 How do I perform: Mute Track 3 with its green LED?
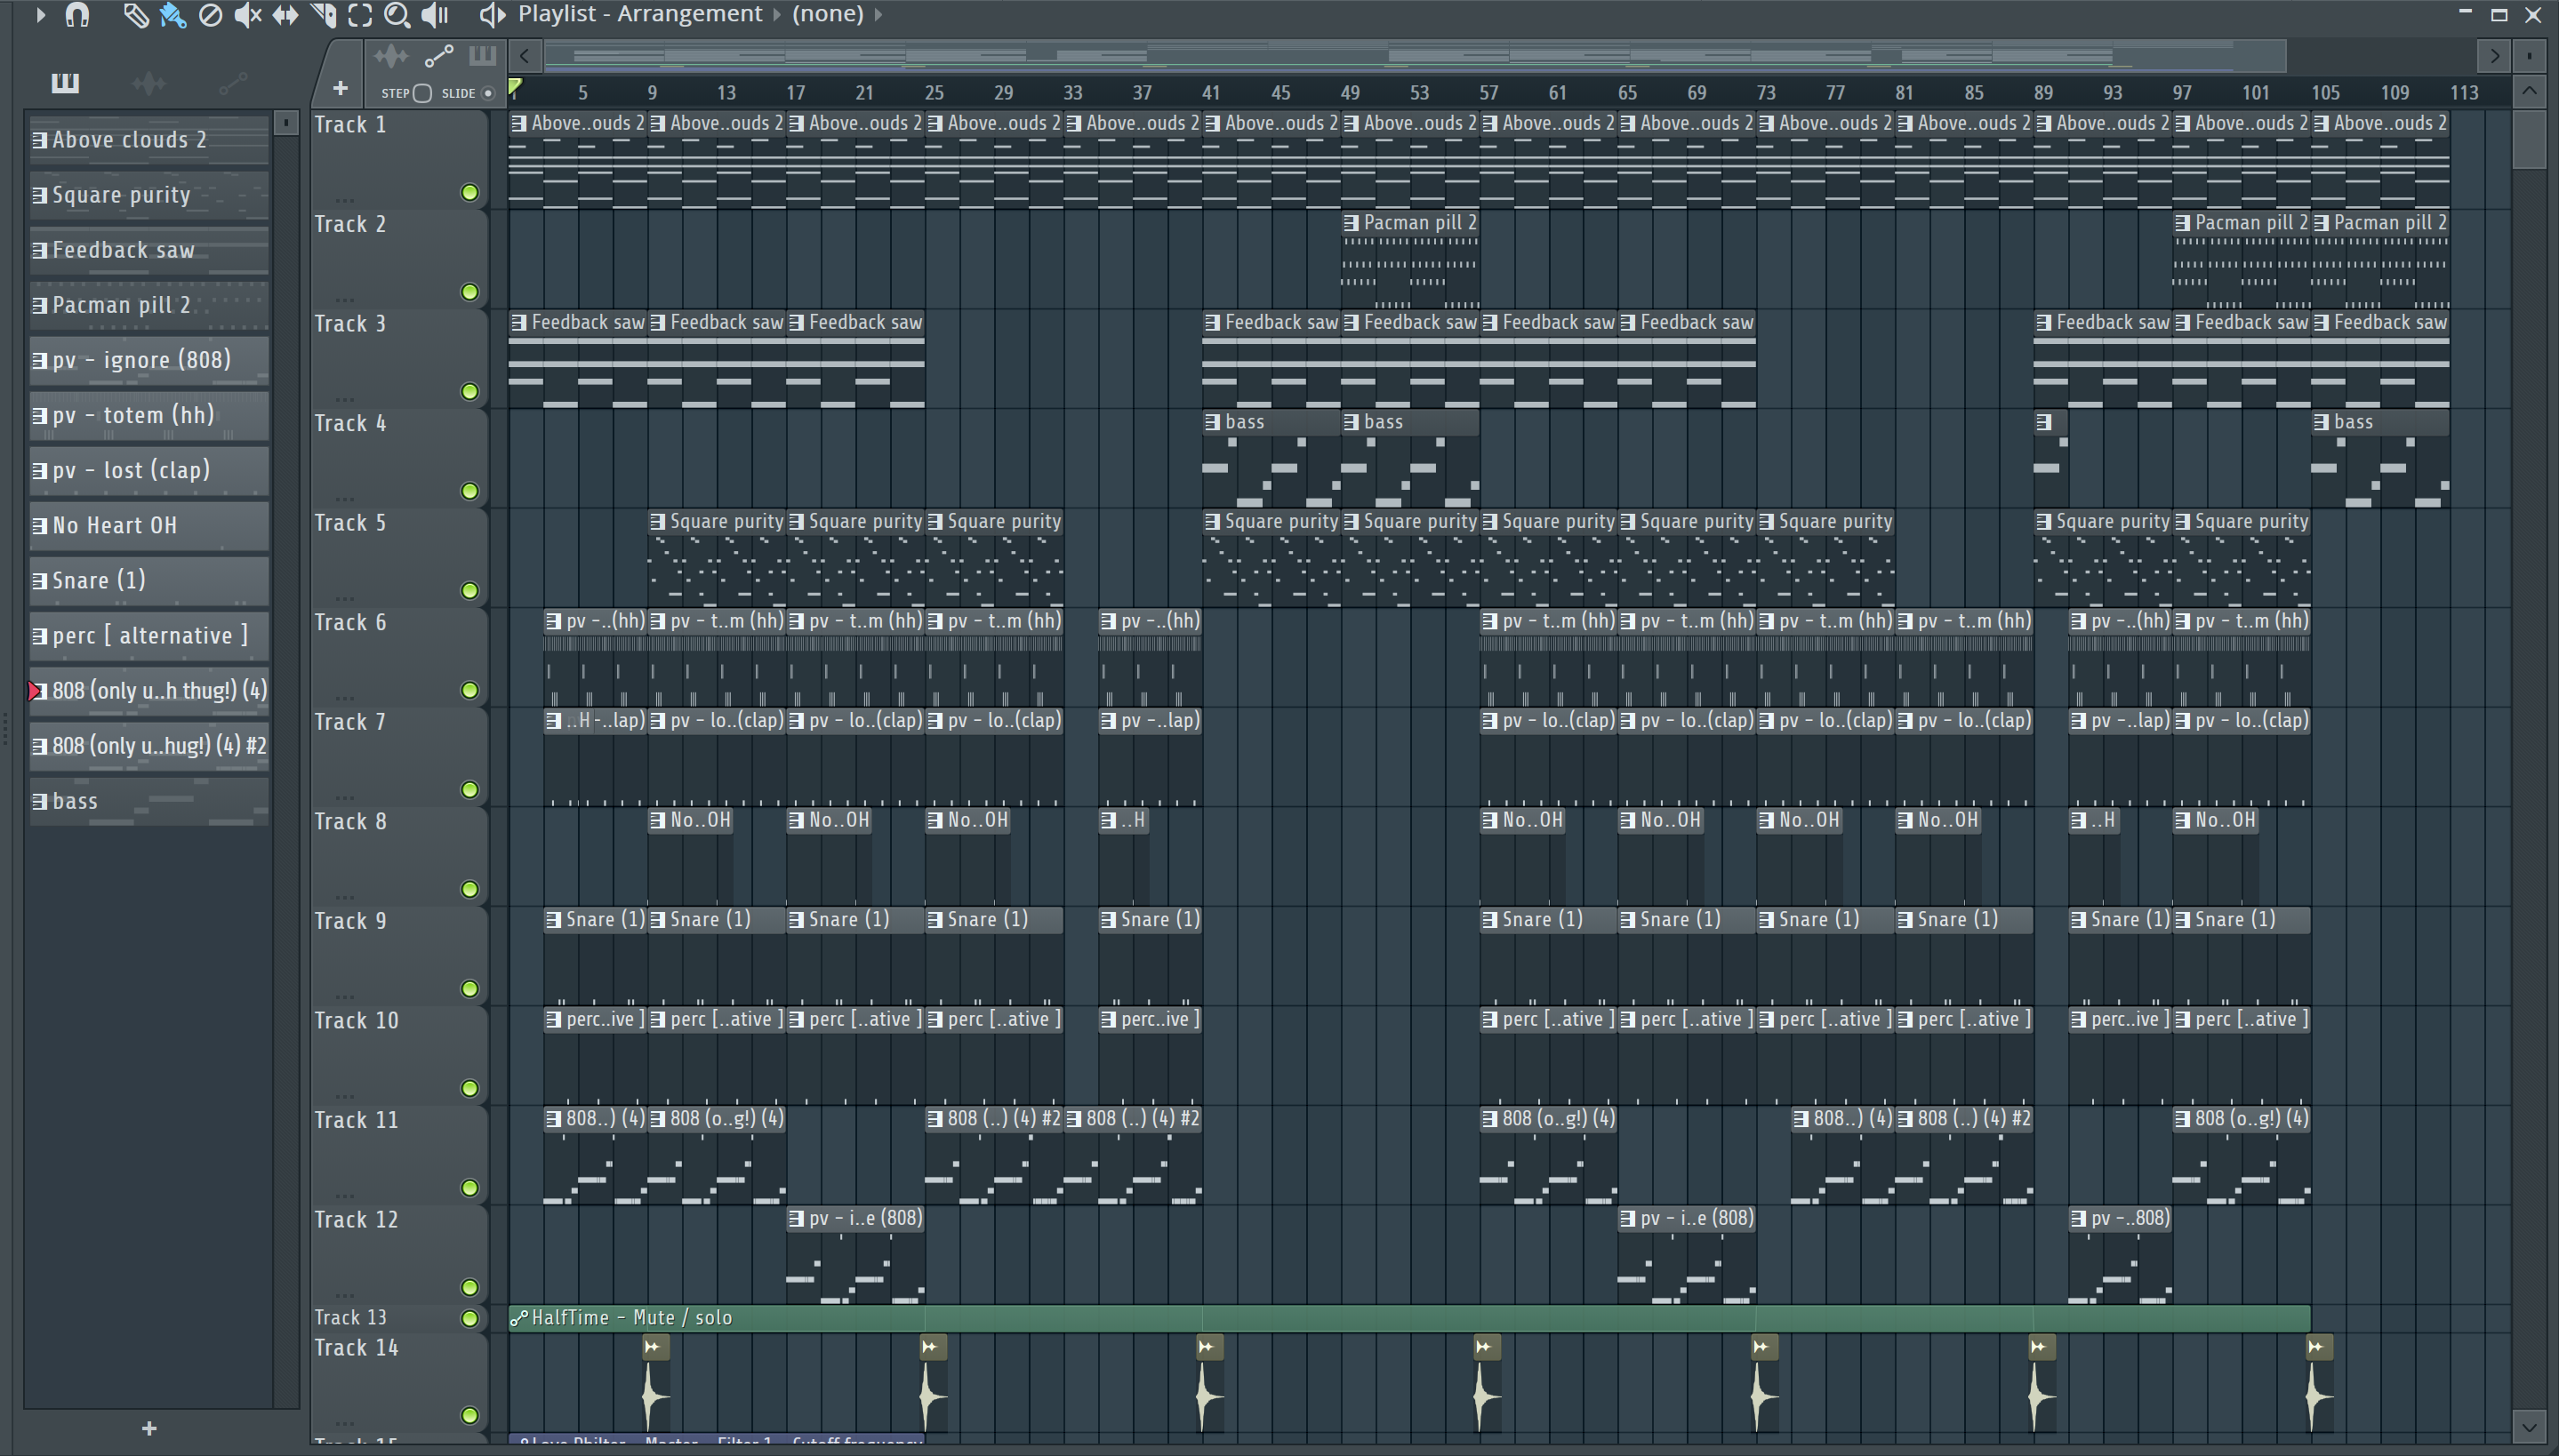pos(469,391)
